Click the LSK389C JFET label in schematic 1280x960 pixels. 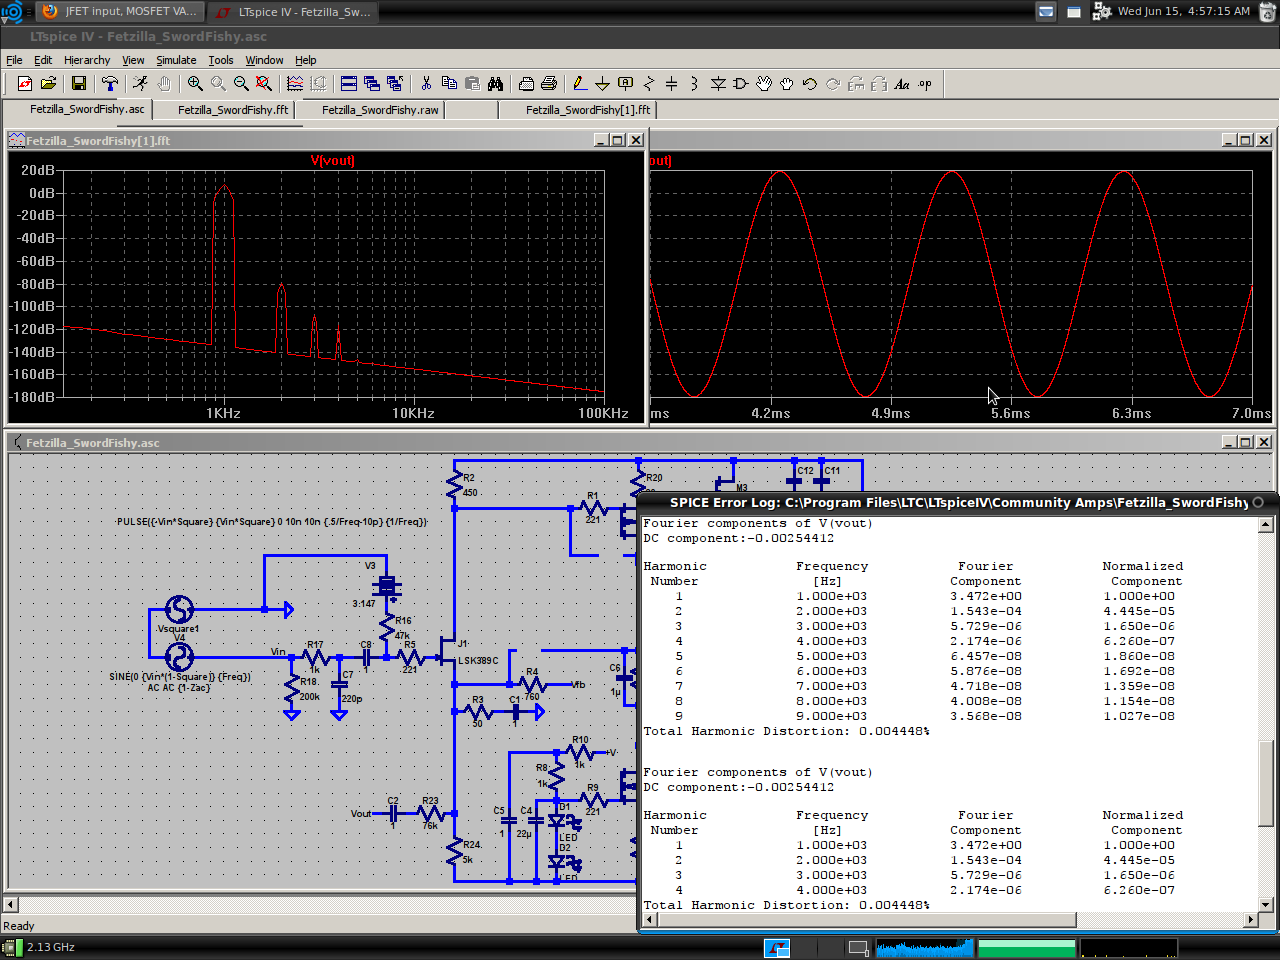click(478, 660)
